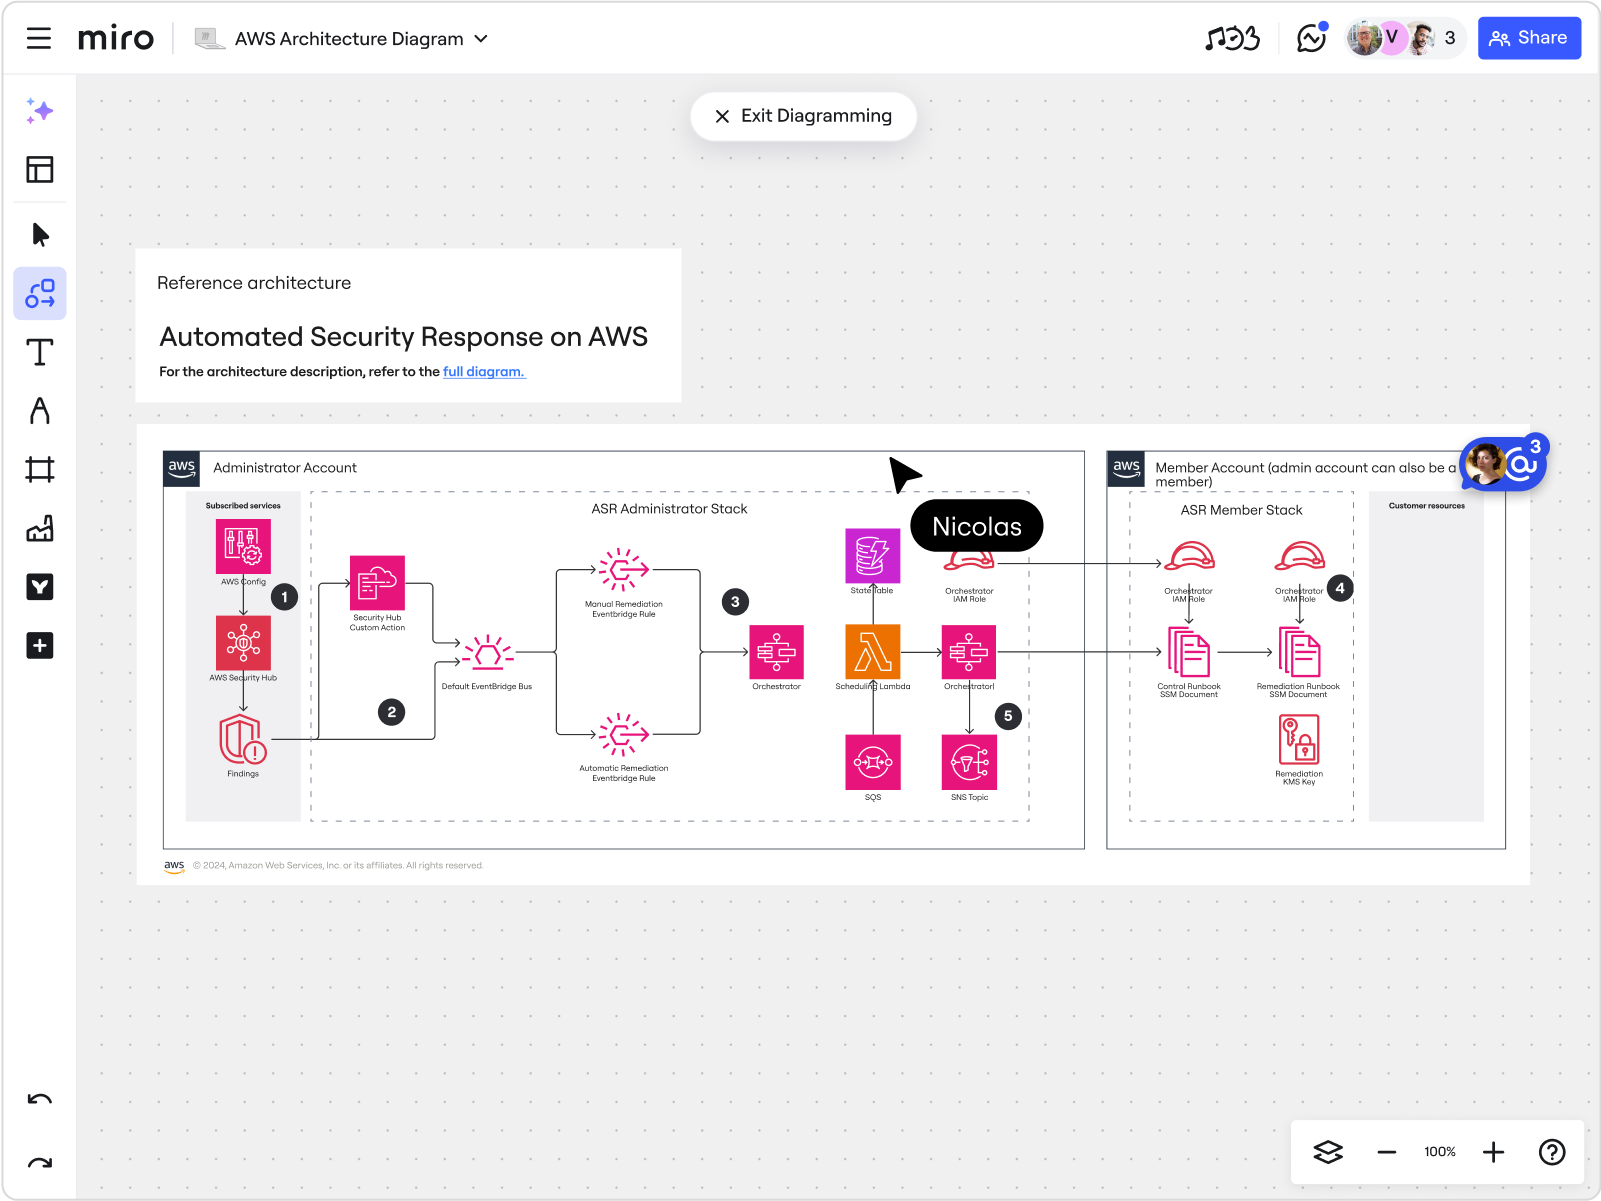
Task: Zoom in with the plus button
Action: (x=1493, y=1152)
